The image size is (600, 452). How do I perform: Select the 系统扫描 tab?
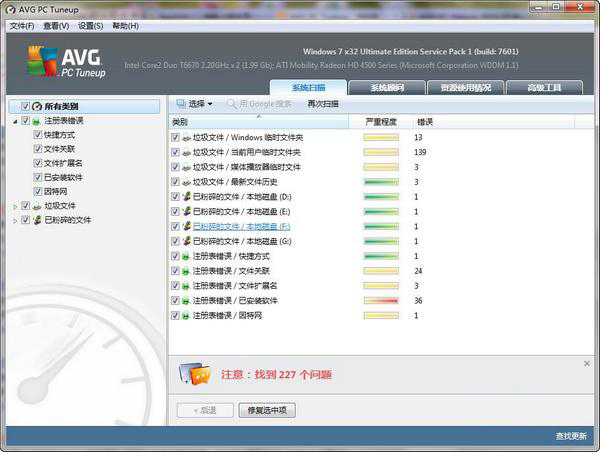308,88
